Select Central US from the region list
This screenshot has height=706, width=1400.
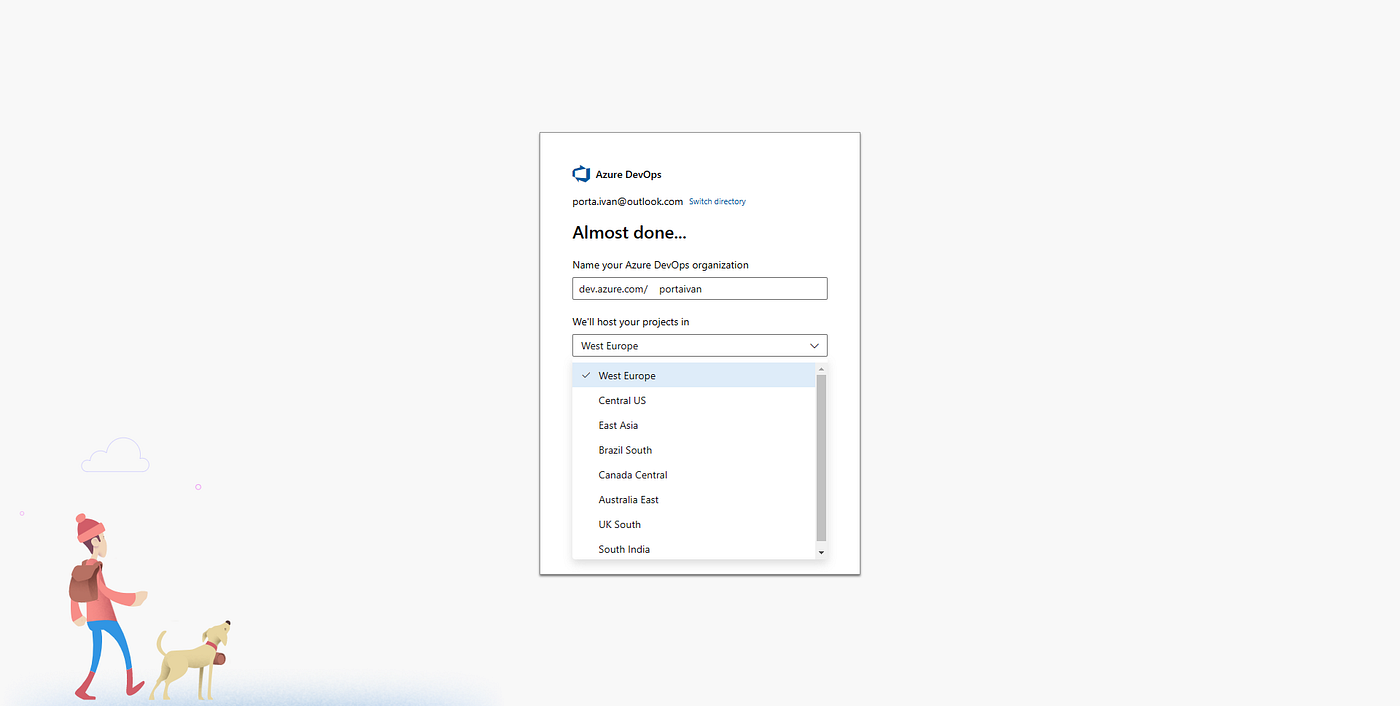coord(622,400)
